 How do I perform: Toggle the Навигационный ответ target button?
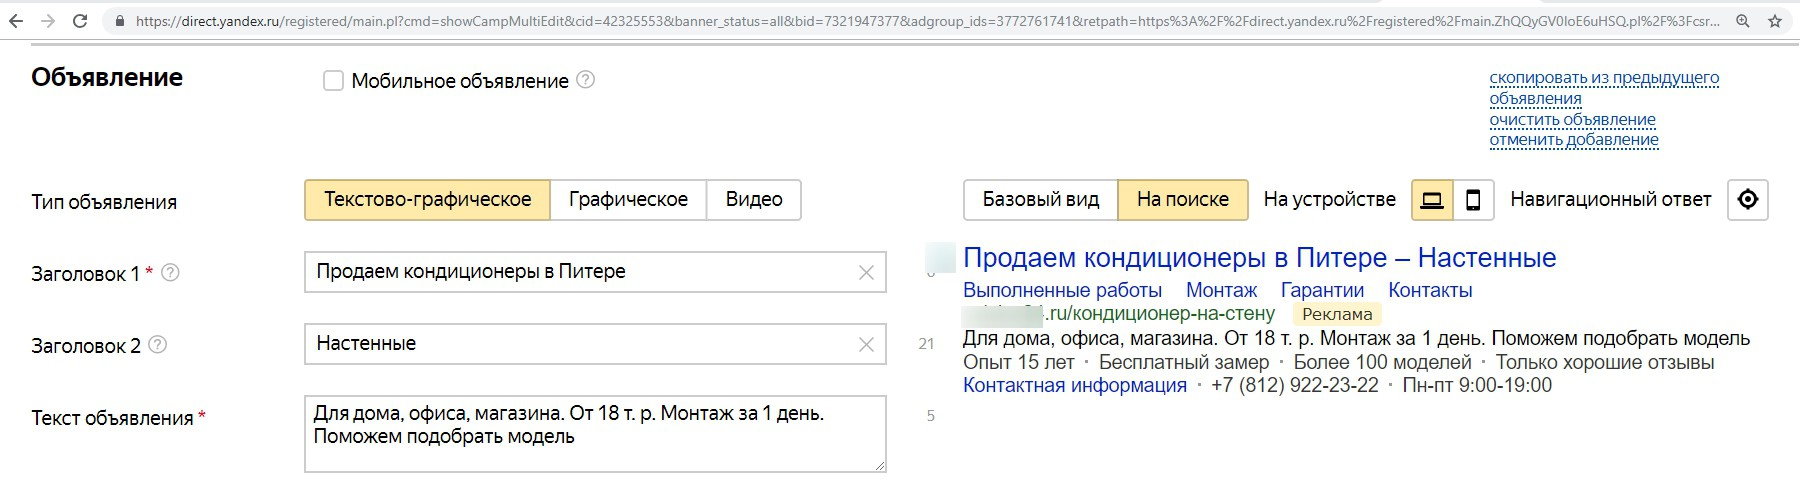1748,200
